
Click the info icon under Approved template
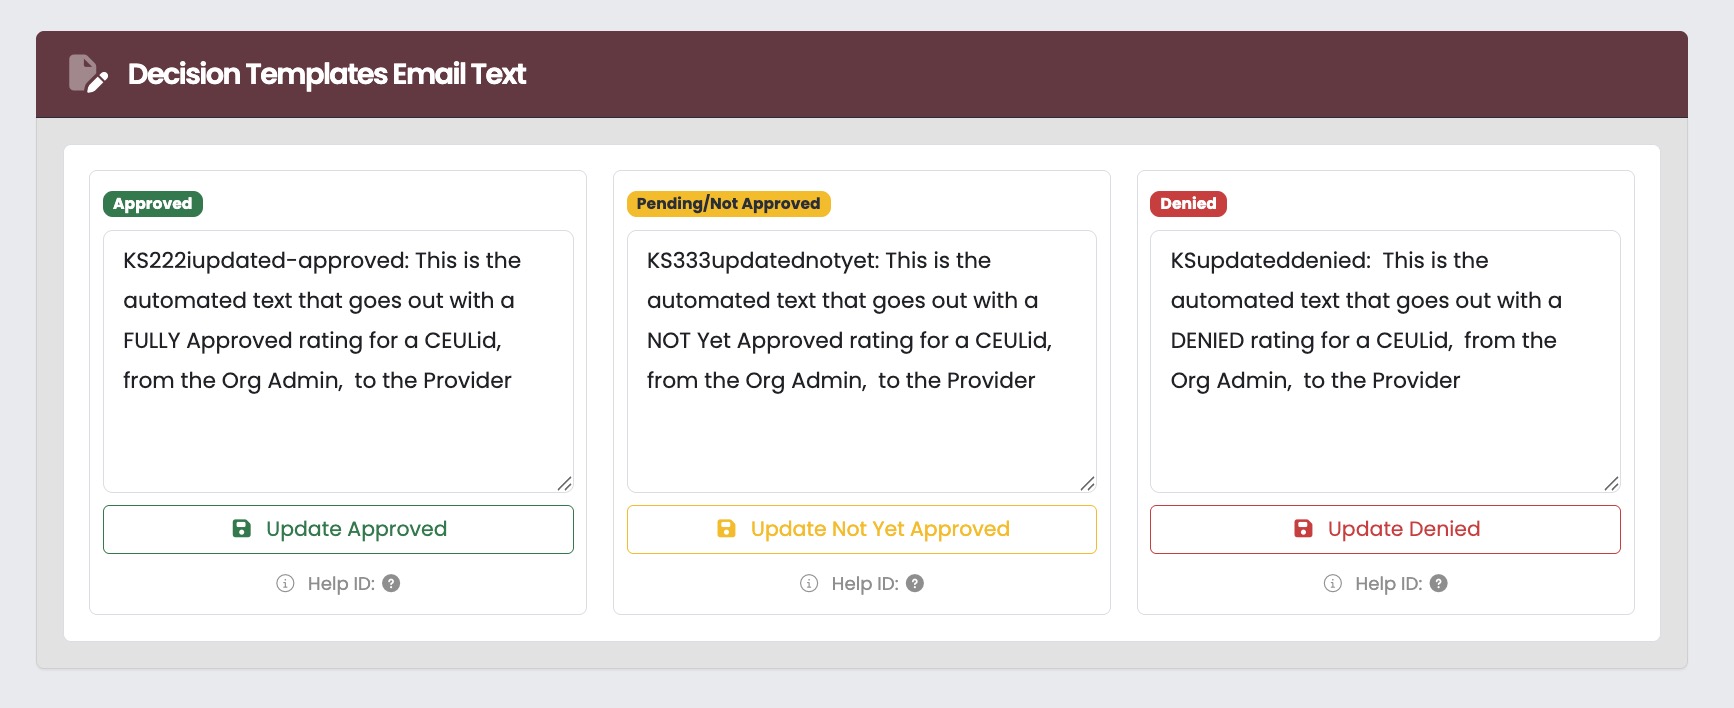286,584
